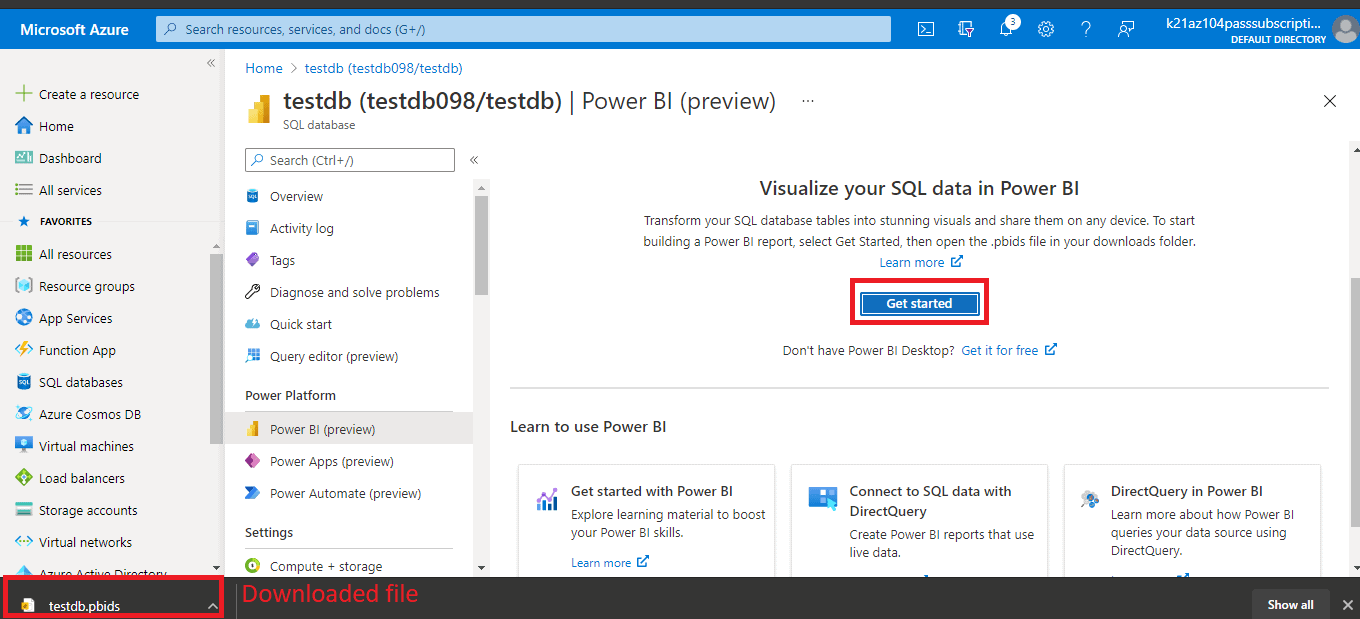Open the help question mark icon
The image size is (1360, 619).
coord(1086,29)
